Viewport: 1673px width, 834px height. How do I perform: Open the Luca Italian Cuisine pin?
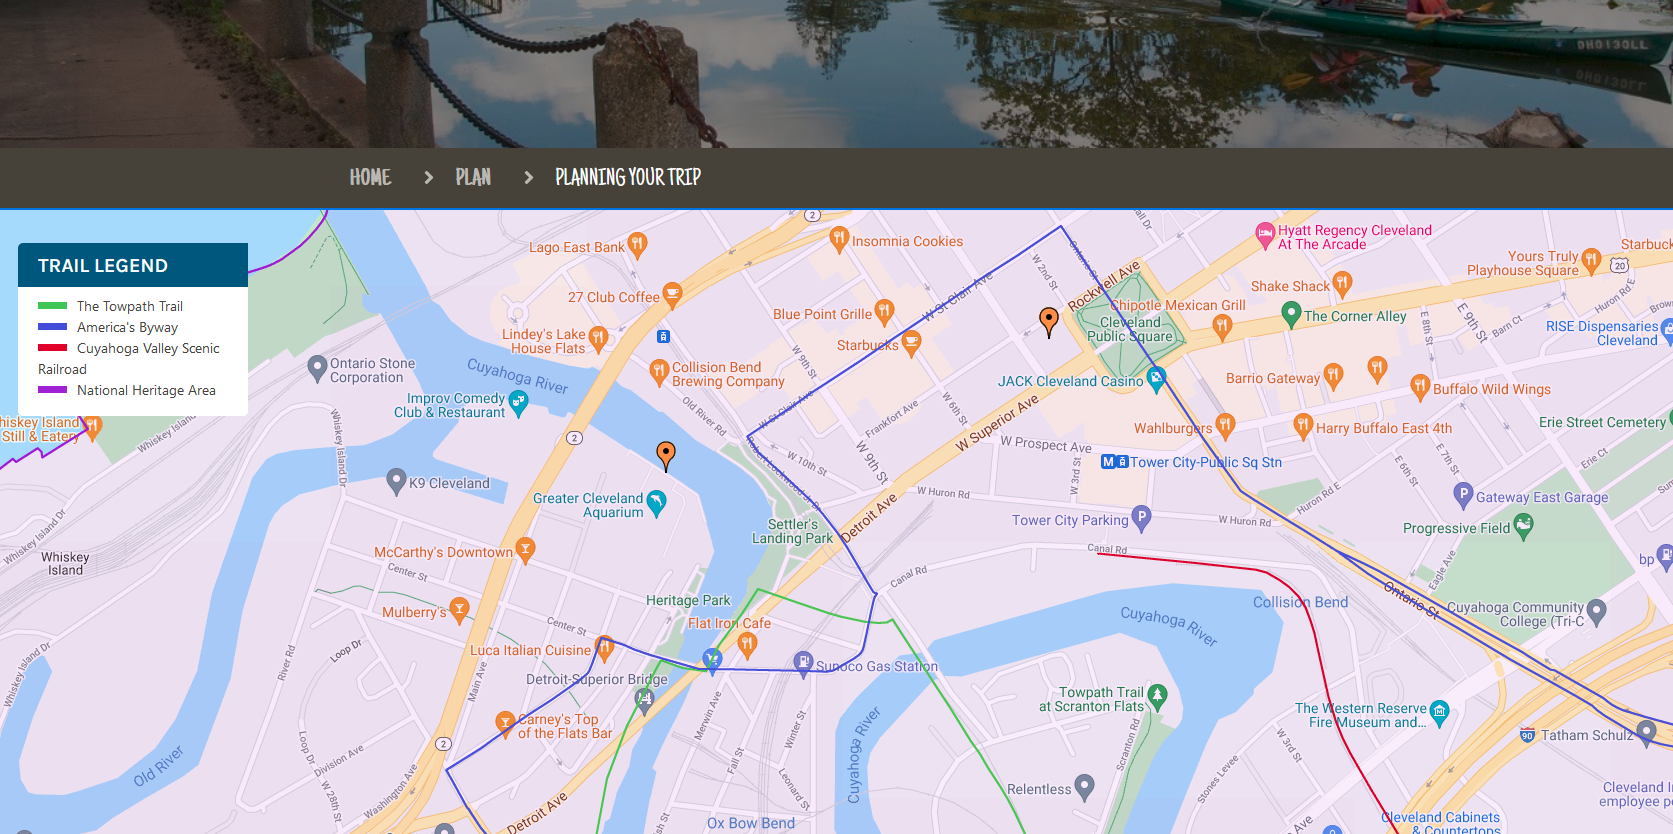click(x=604, y=647)
